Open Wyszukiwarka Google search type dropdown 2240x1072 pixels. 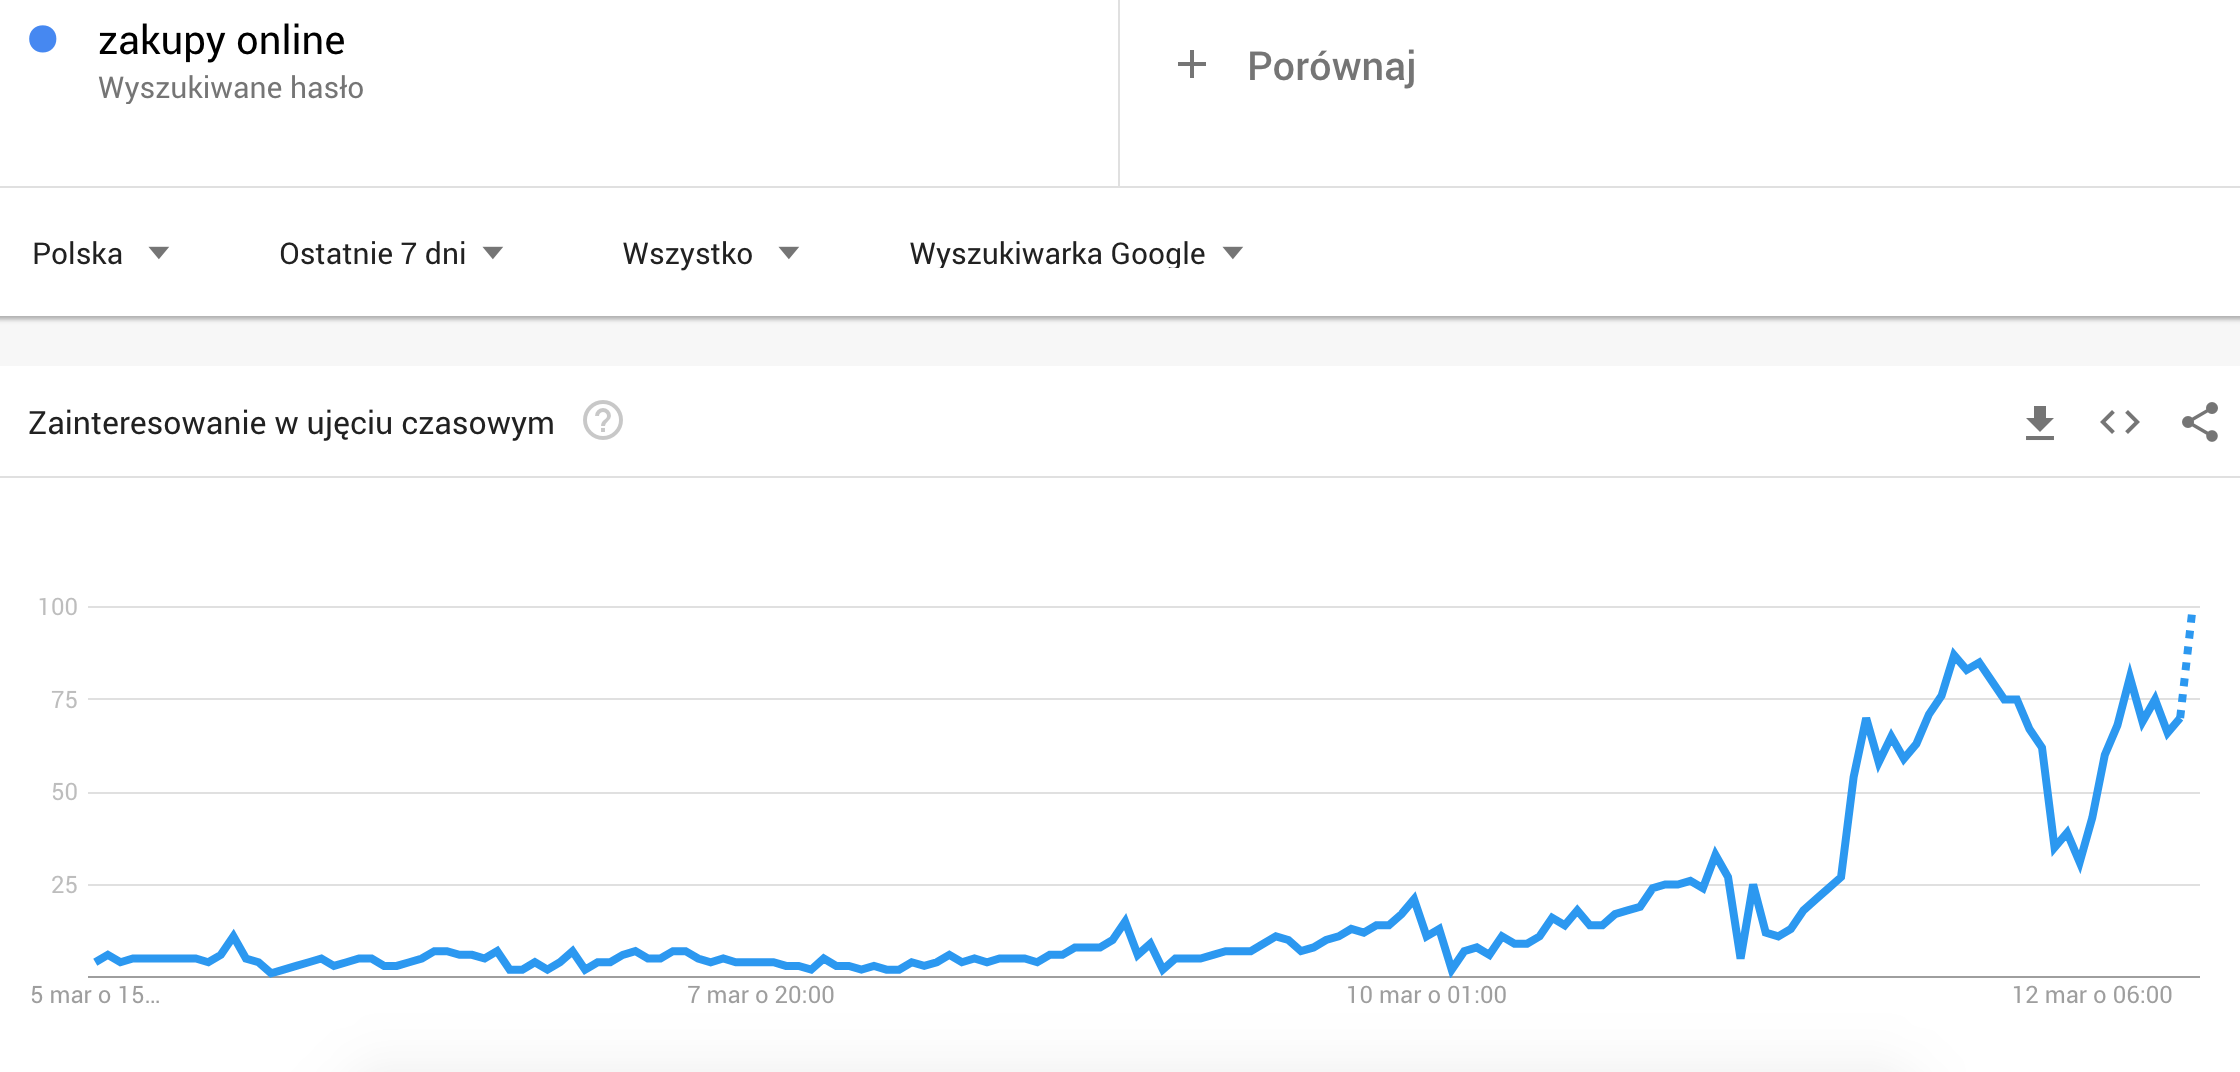click(x=1075, y=253)
